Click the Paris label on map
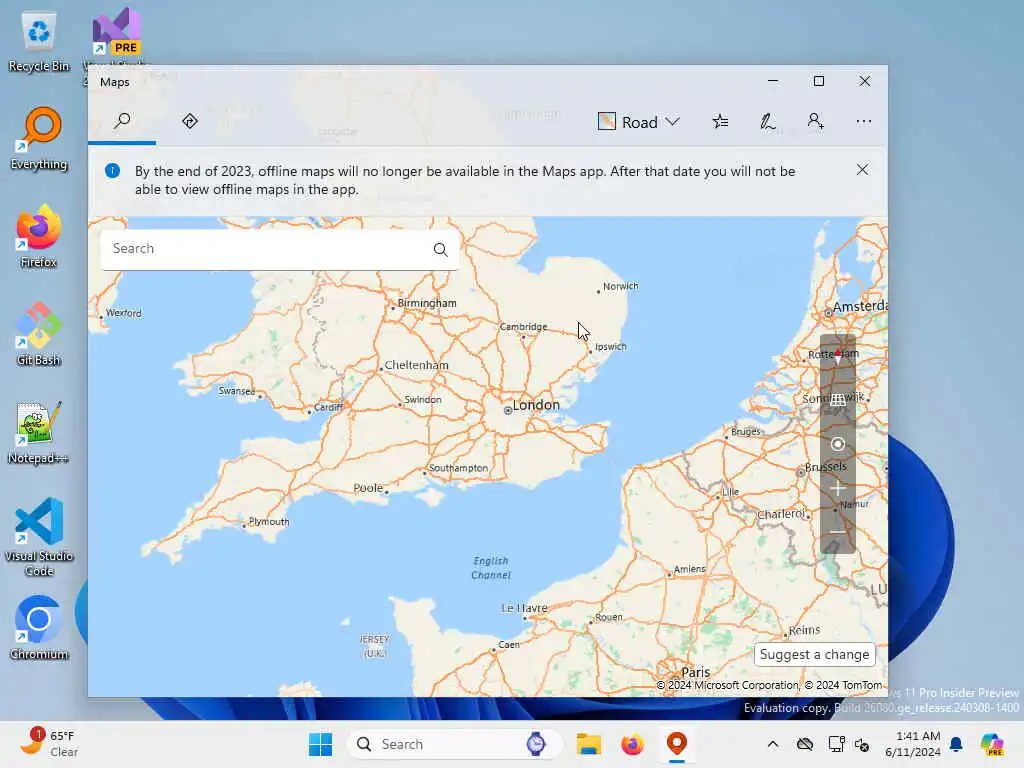 (696, 672)
